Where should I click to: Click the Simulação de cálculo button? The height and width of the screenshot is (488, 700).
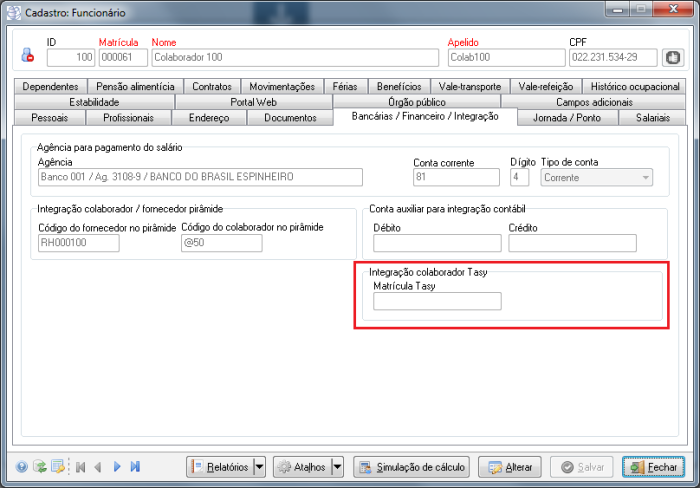412,467
